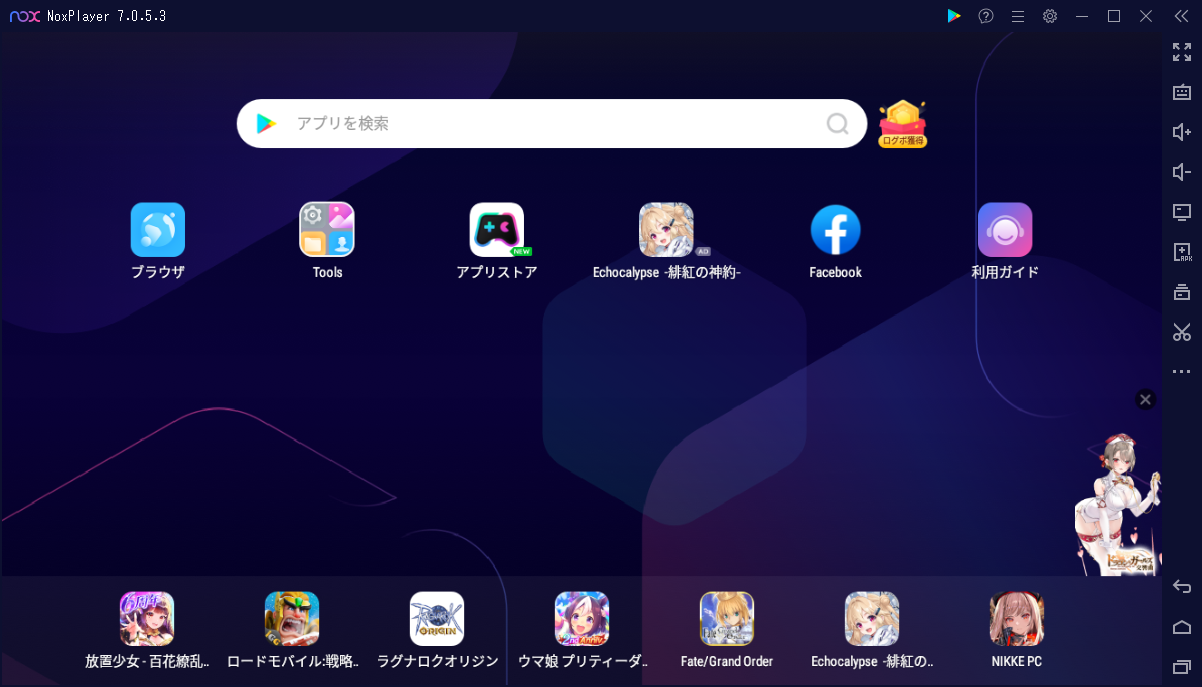The image size is (1202, 687).
Task: Click the Google Play logo in search bar
Action: point(266,124)
